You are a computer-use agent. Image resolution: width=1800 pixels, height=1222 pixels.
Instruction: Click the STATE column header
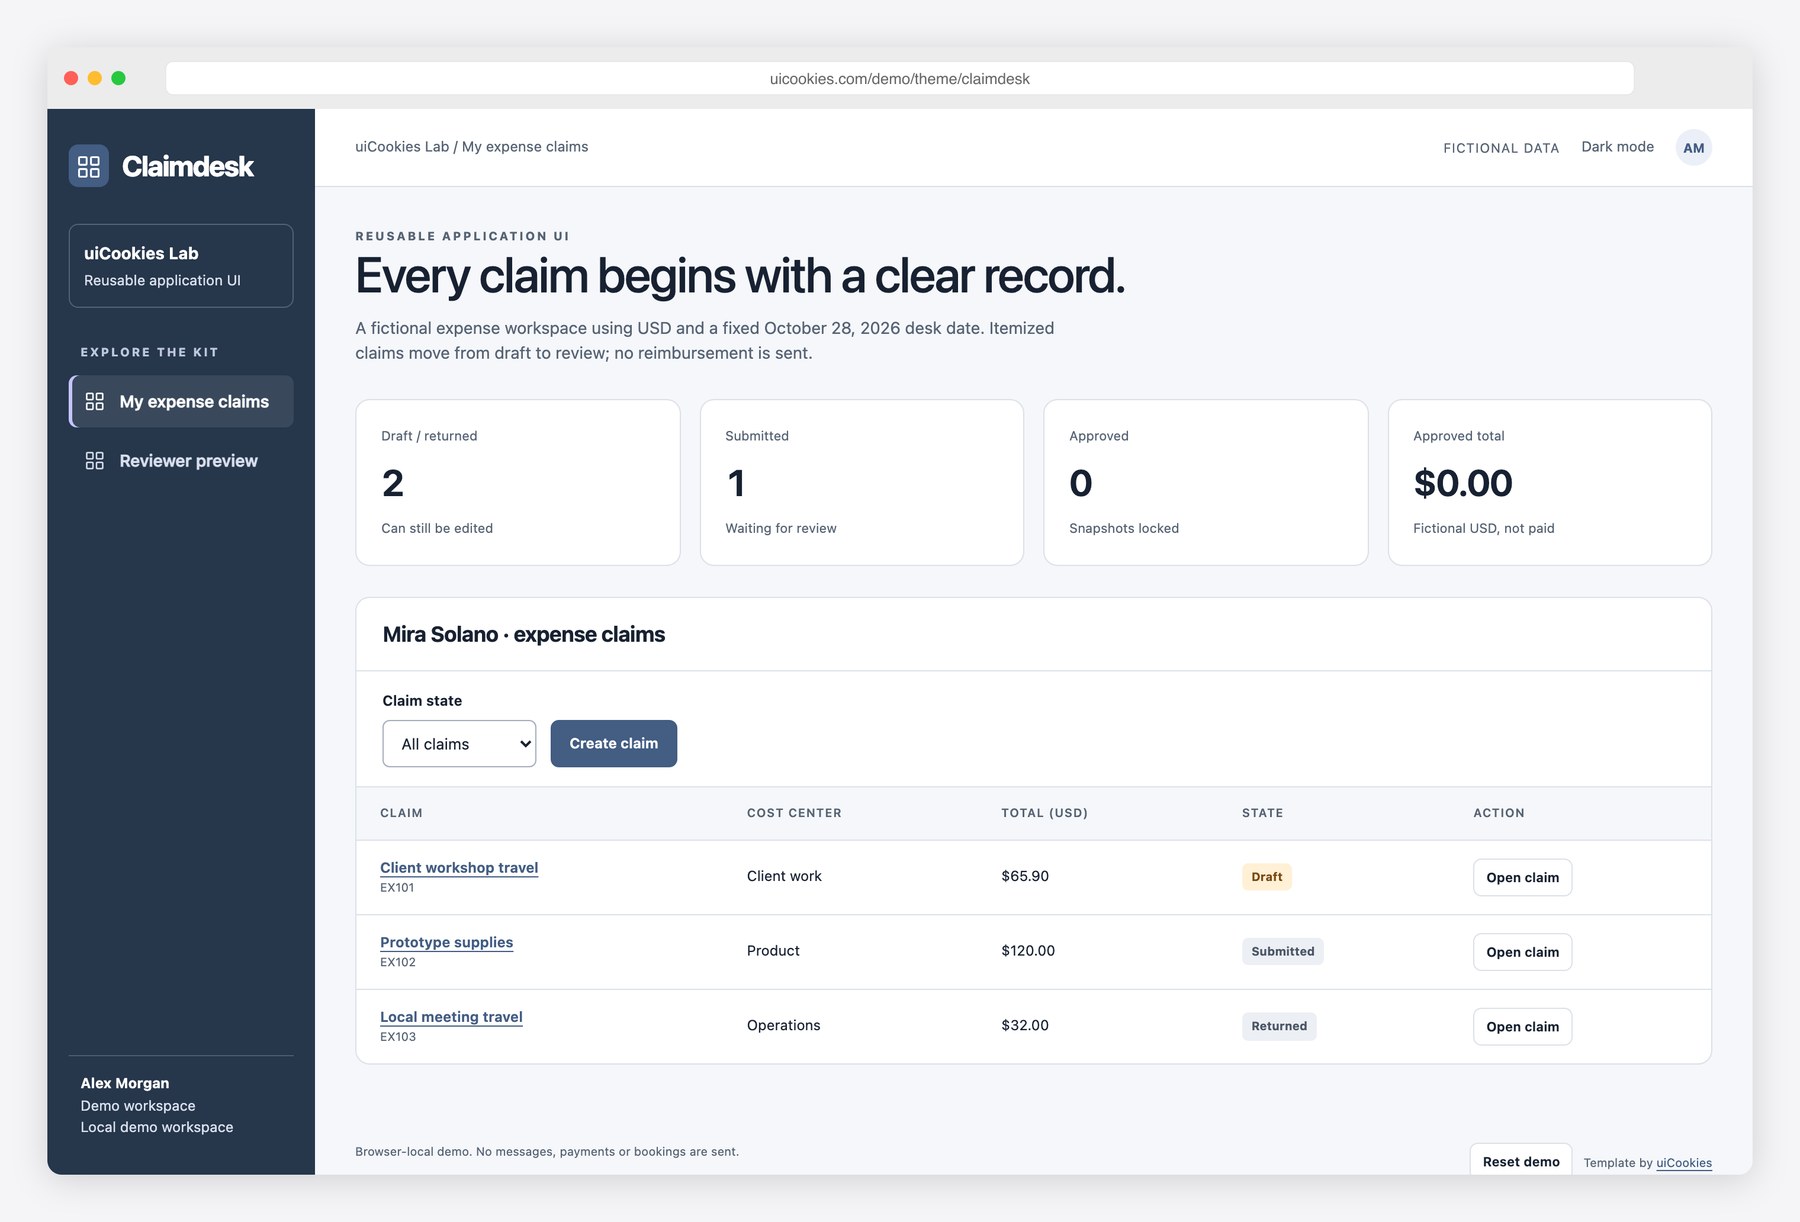(1262, 813)
